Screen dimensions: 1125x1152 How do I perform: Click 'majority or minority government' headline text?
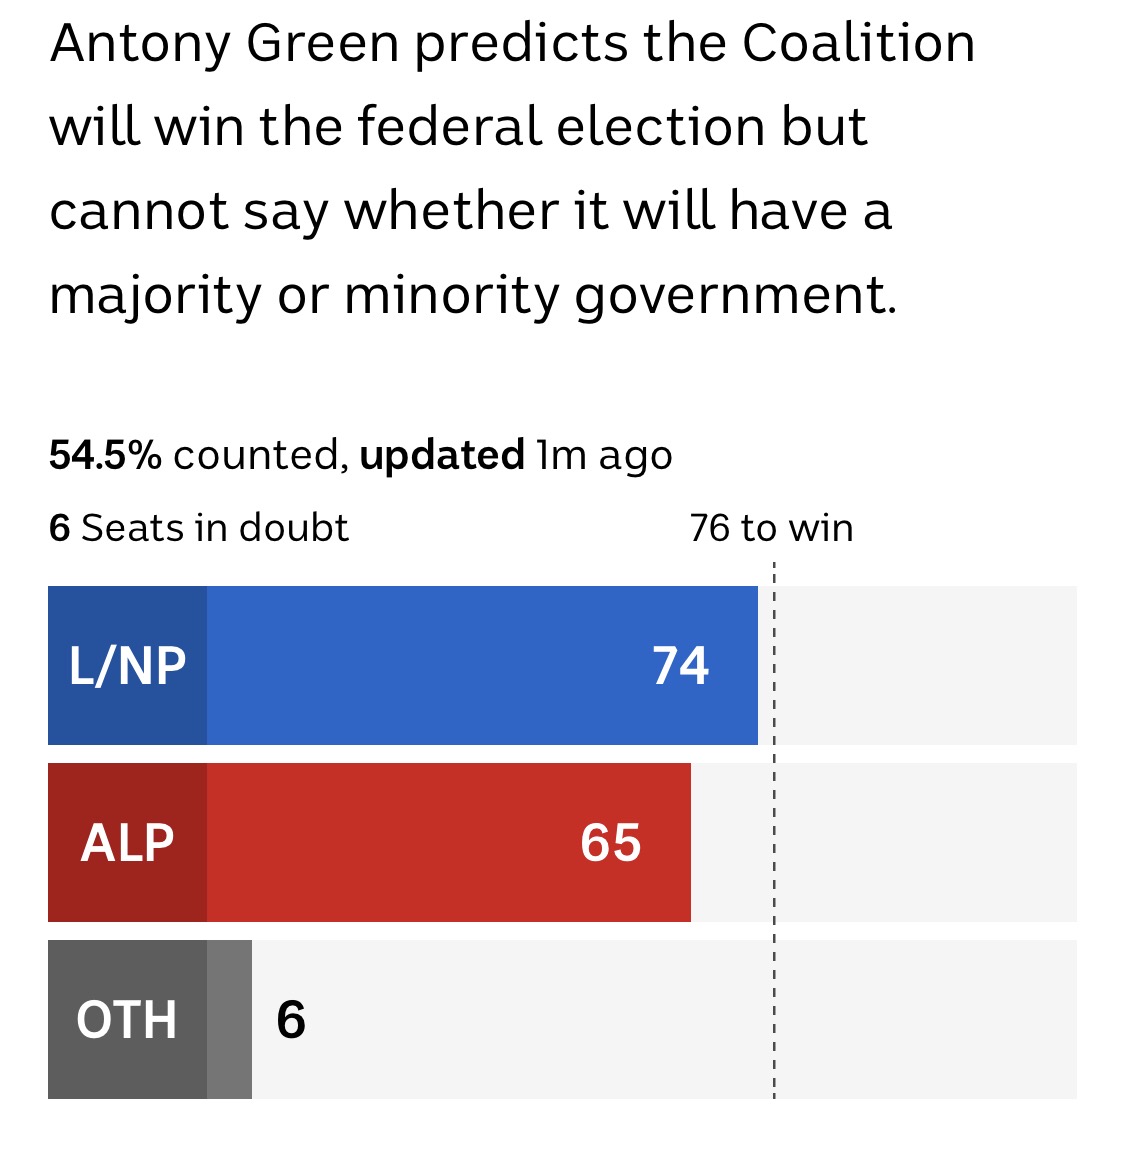click(472, 296)
